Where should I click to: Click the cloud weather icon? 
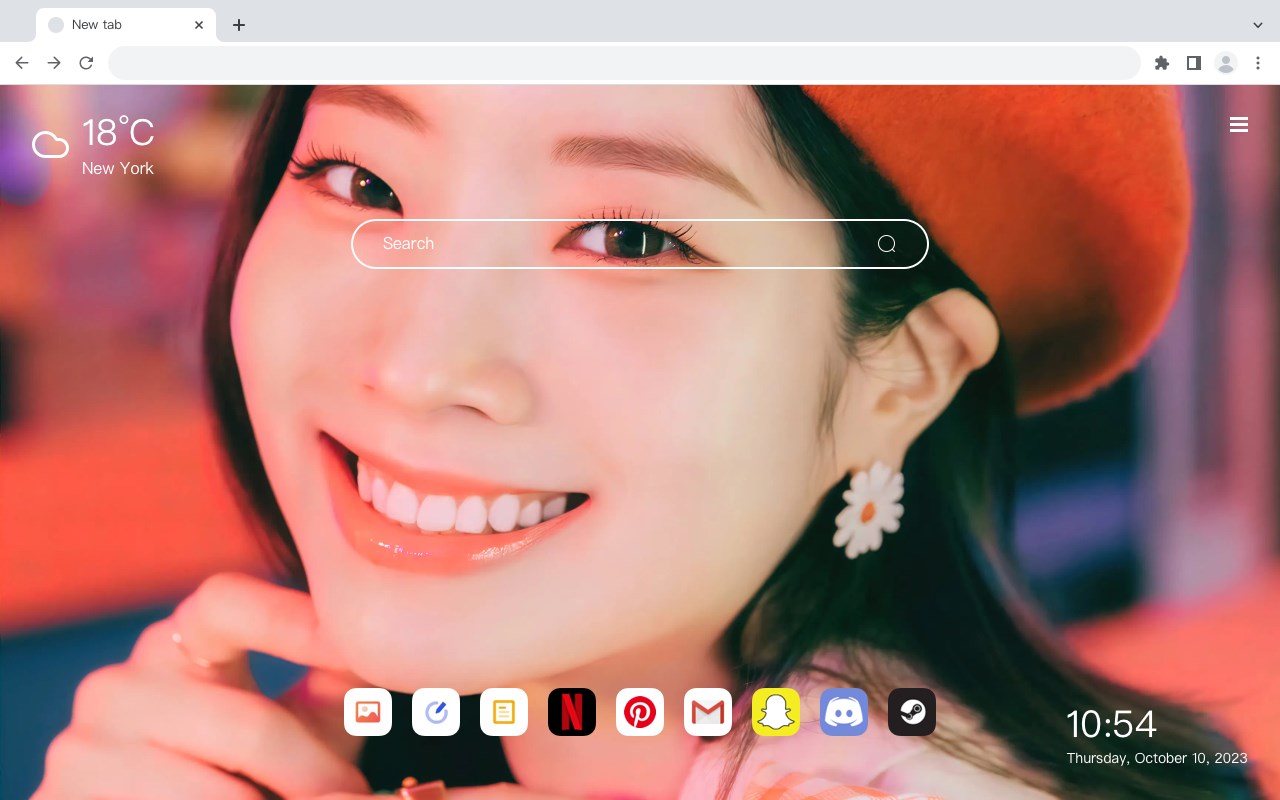coord(50,146)
